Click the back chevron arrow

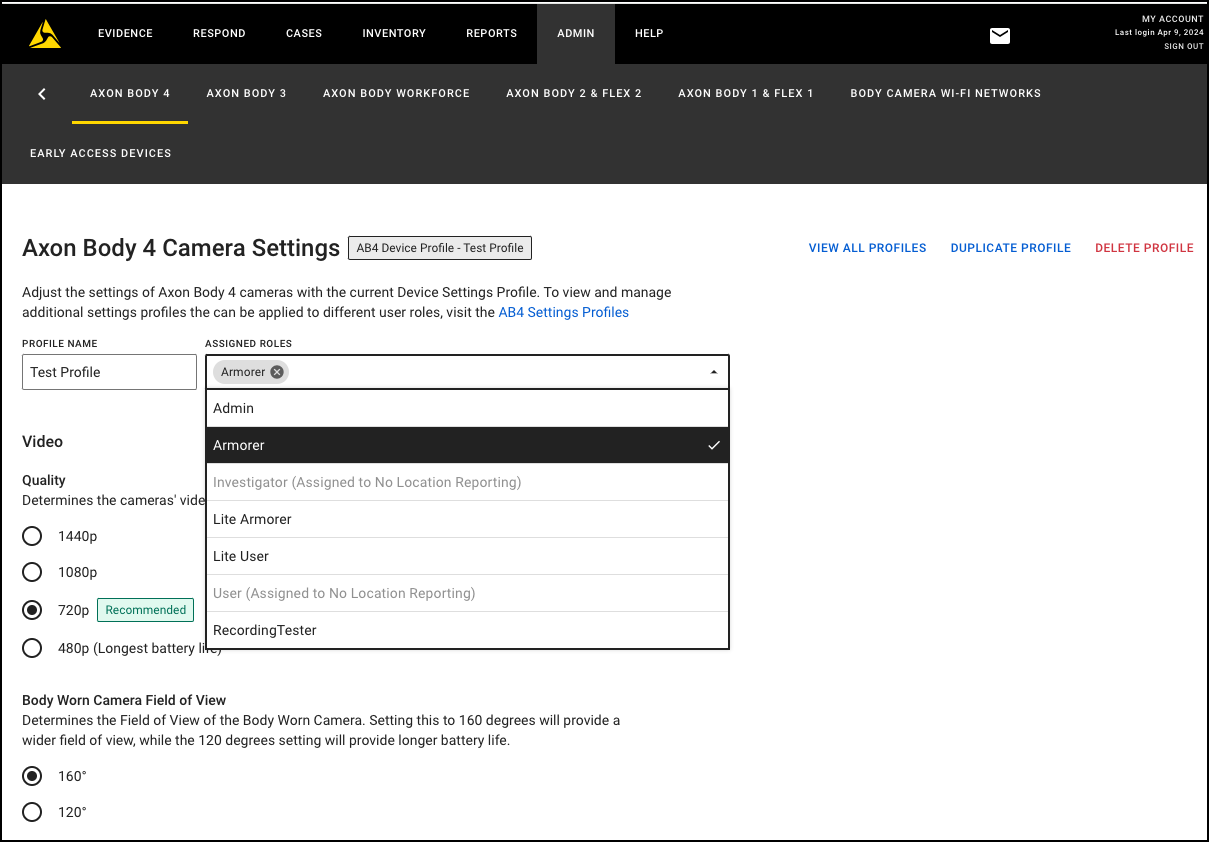[42, 94]
